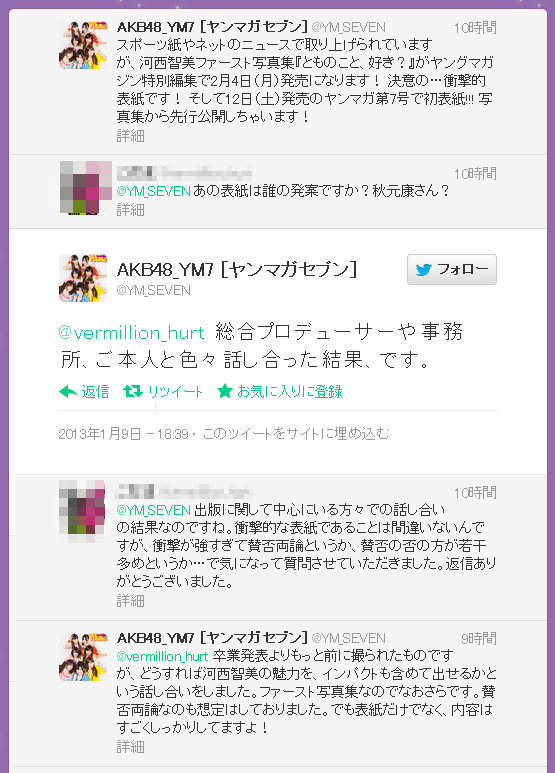555x773 pixels.
Task: Click the このツイートをサイトに埋め込む link
Action: (x=296, y=434)
